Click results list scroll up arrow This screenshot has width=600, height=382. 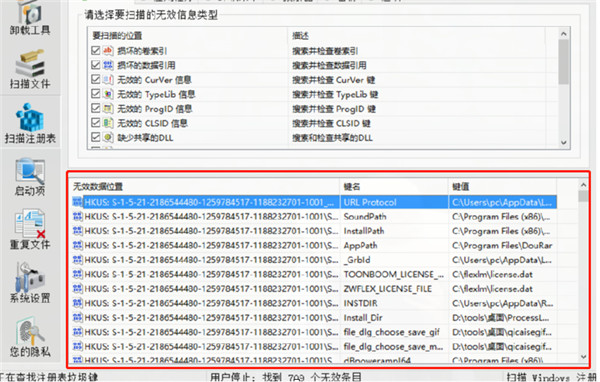(x=583, y=185)
